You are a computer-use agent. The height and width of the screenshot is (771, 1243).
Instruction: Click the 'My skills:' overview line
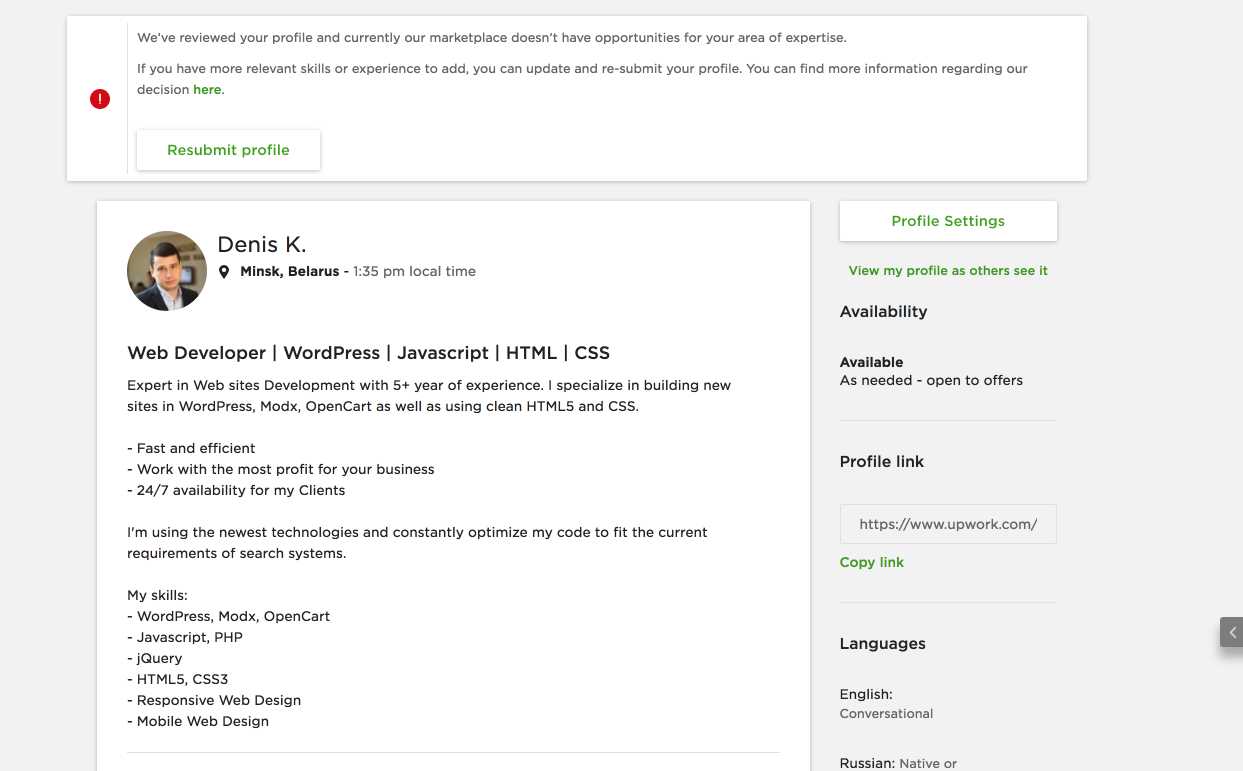[157, 595]
